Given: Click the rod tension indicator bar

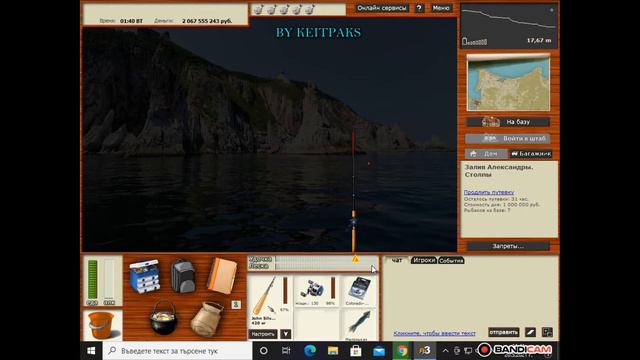Looking at the screenshot, I should pyautogui.click(x=327, y=259).
